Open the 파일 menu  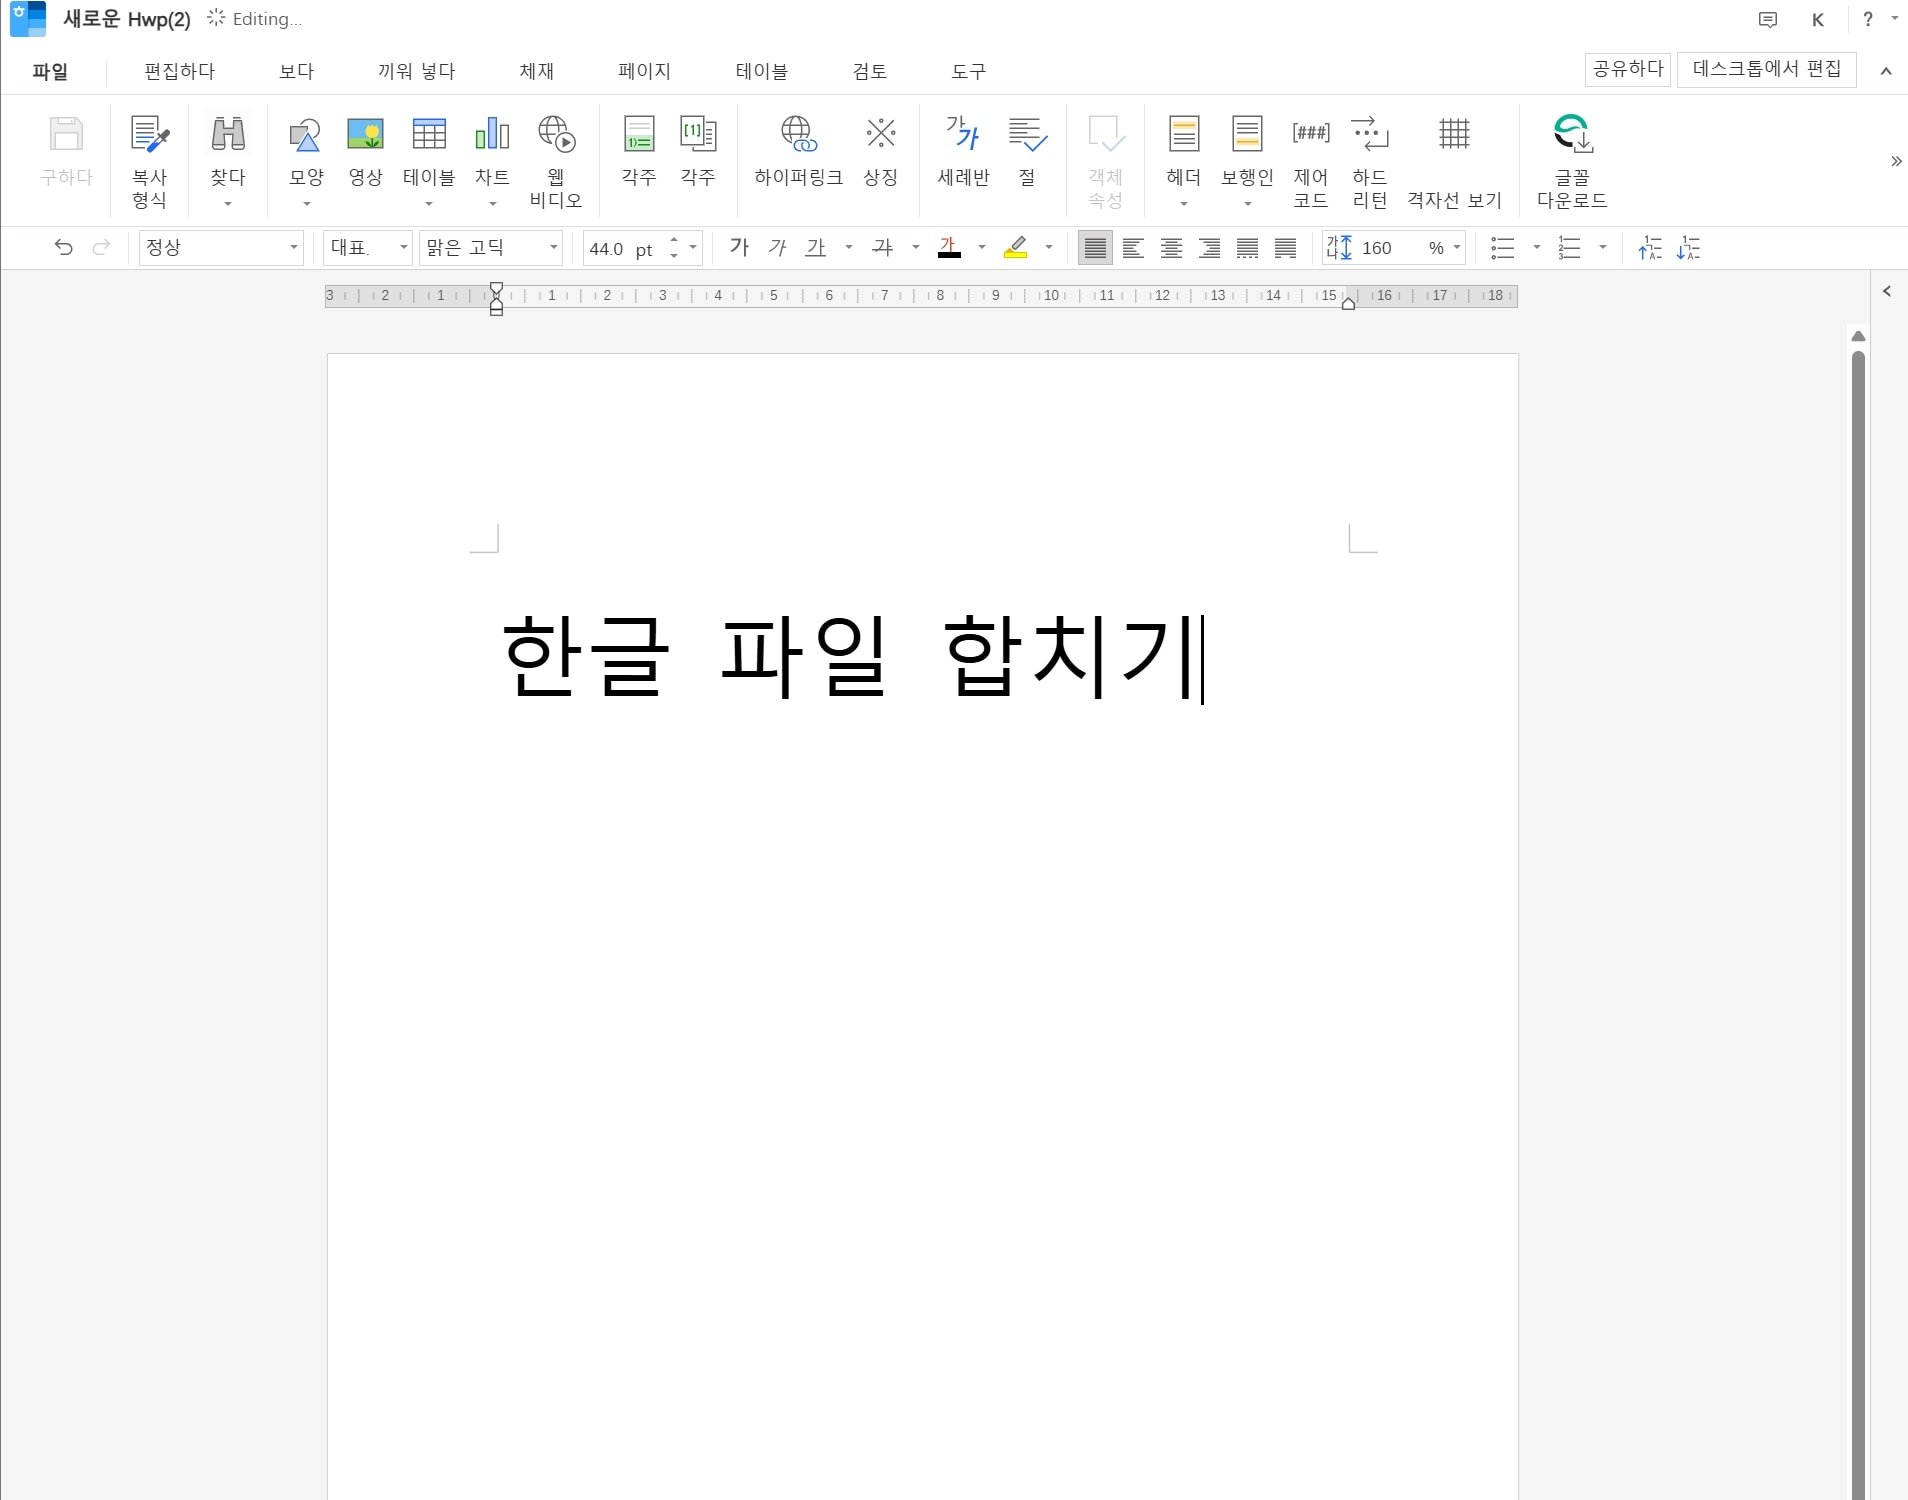[x=50, y=71]
